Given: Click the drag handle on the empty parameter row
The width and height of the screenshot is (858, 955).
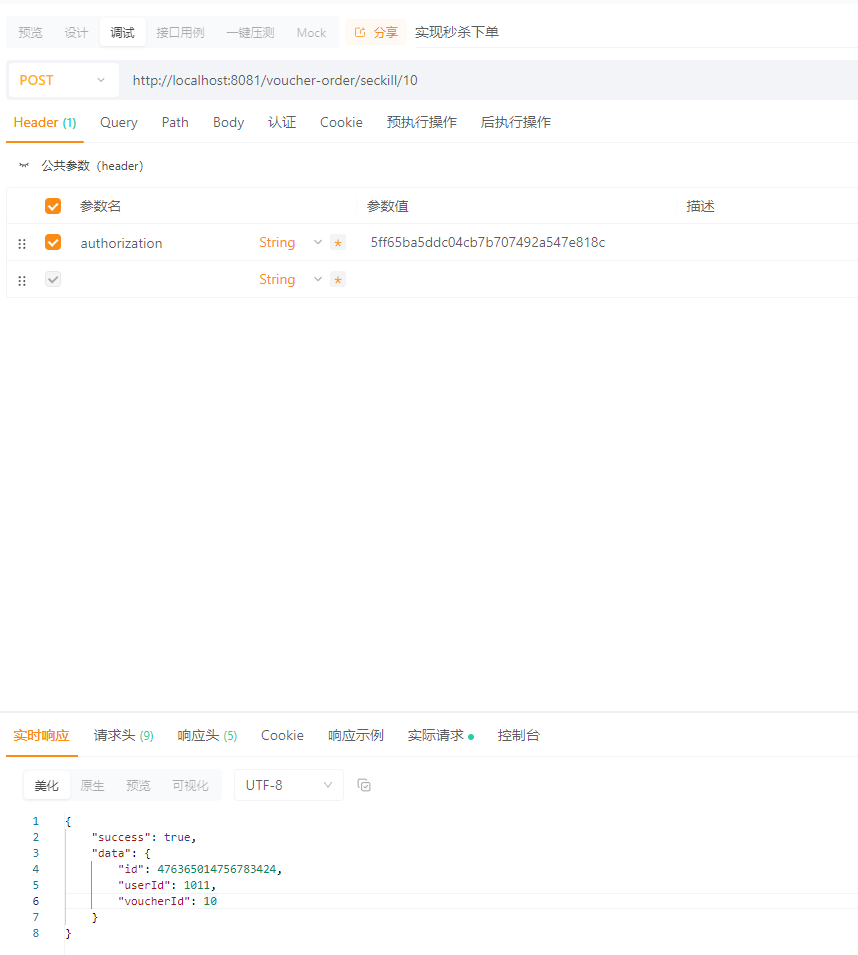Looking at the screenshot, I should 21,280.
